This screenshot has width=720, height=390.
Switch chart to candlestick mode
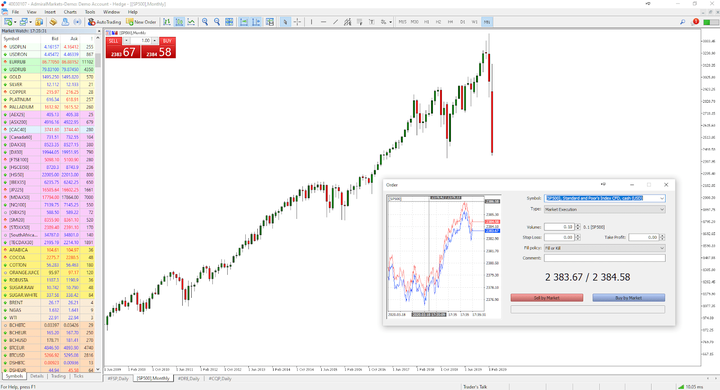tap(179, 22)
